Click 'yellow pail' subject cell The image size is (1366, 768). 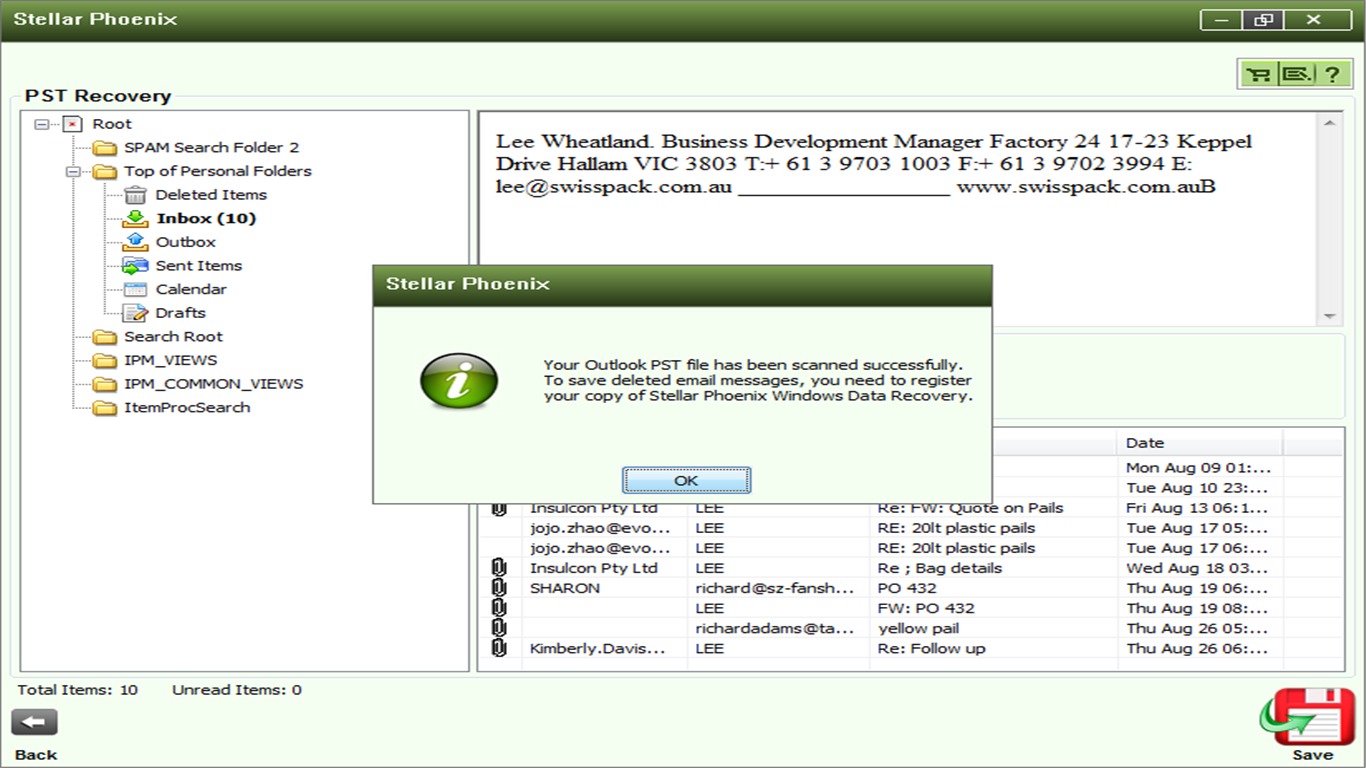point(918,628)
